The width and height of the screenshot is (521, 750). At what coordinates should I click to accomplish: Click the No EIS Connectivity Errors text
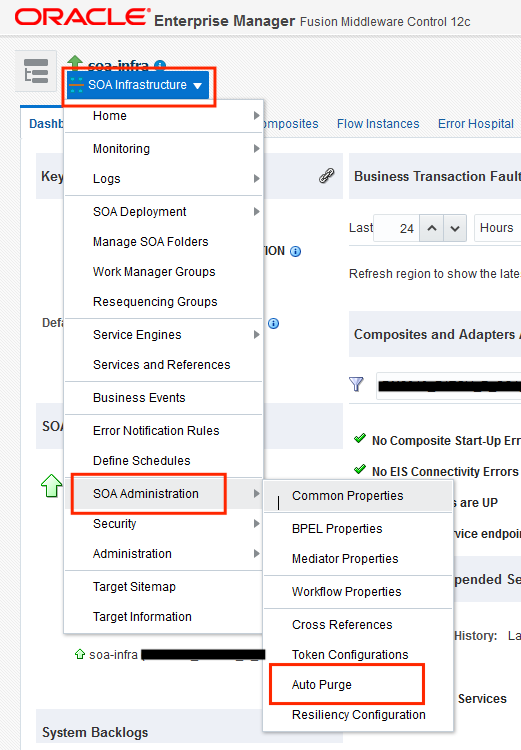(x=445, y=472)
